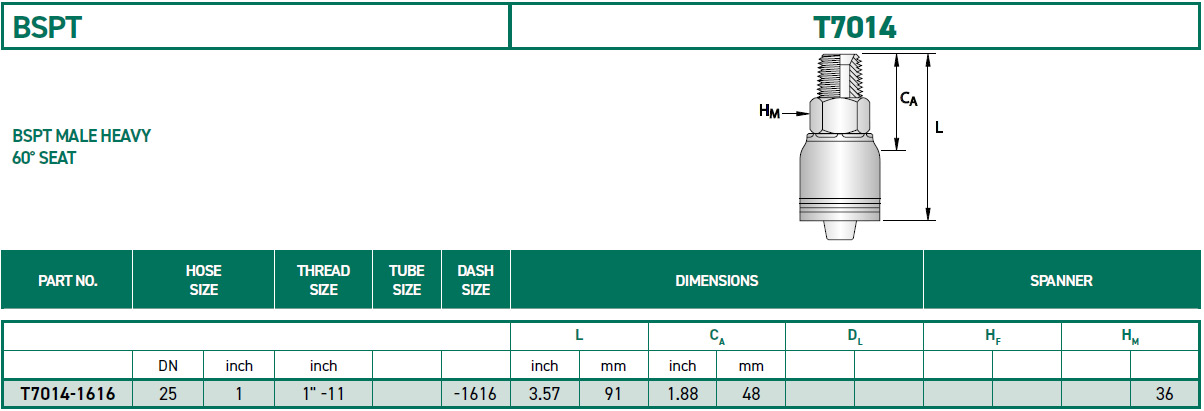
Task: Click the DN unit label
Action: [x=168, y=367]
